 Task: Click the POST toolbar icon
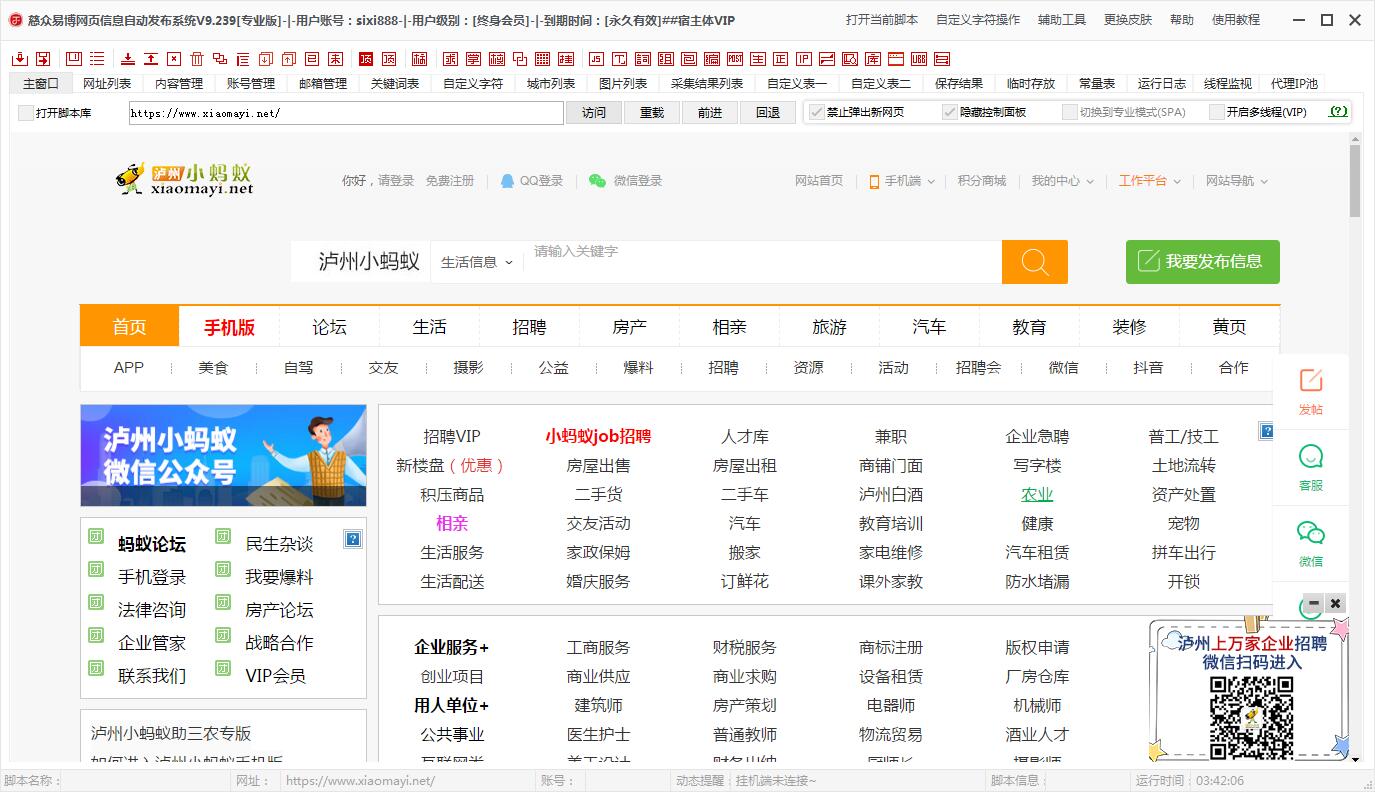[735, 59]
